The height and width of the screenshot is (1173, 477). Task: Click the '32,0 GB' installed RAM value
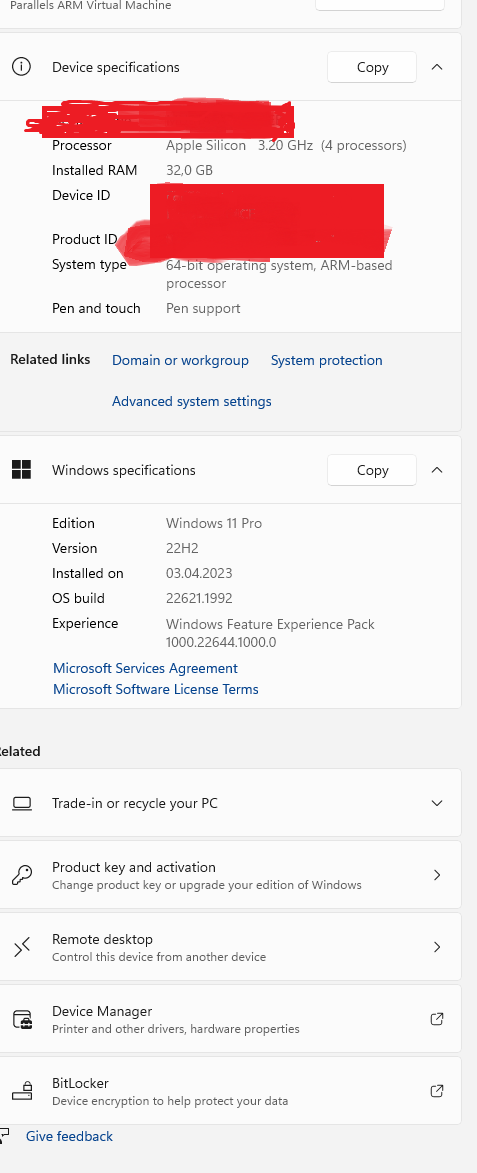pyautogui.click(x=189, y=171)
